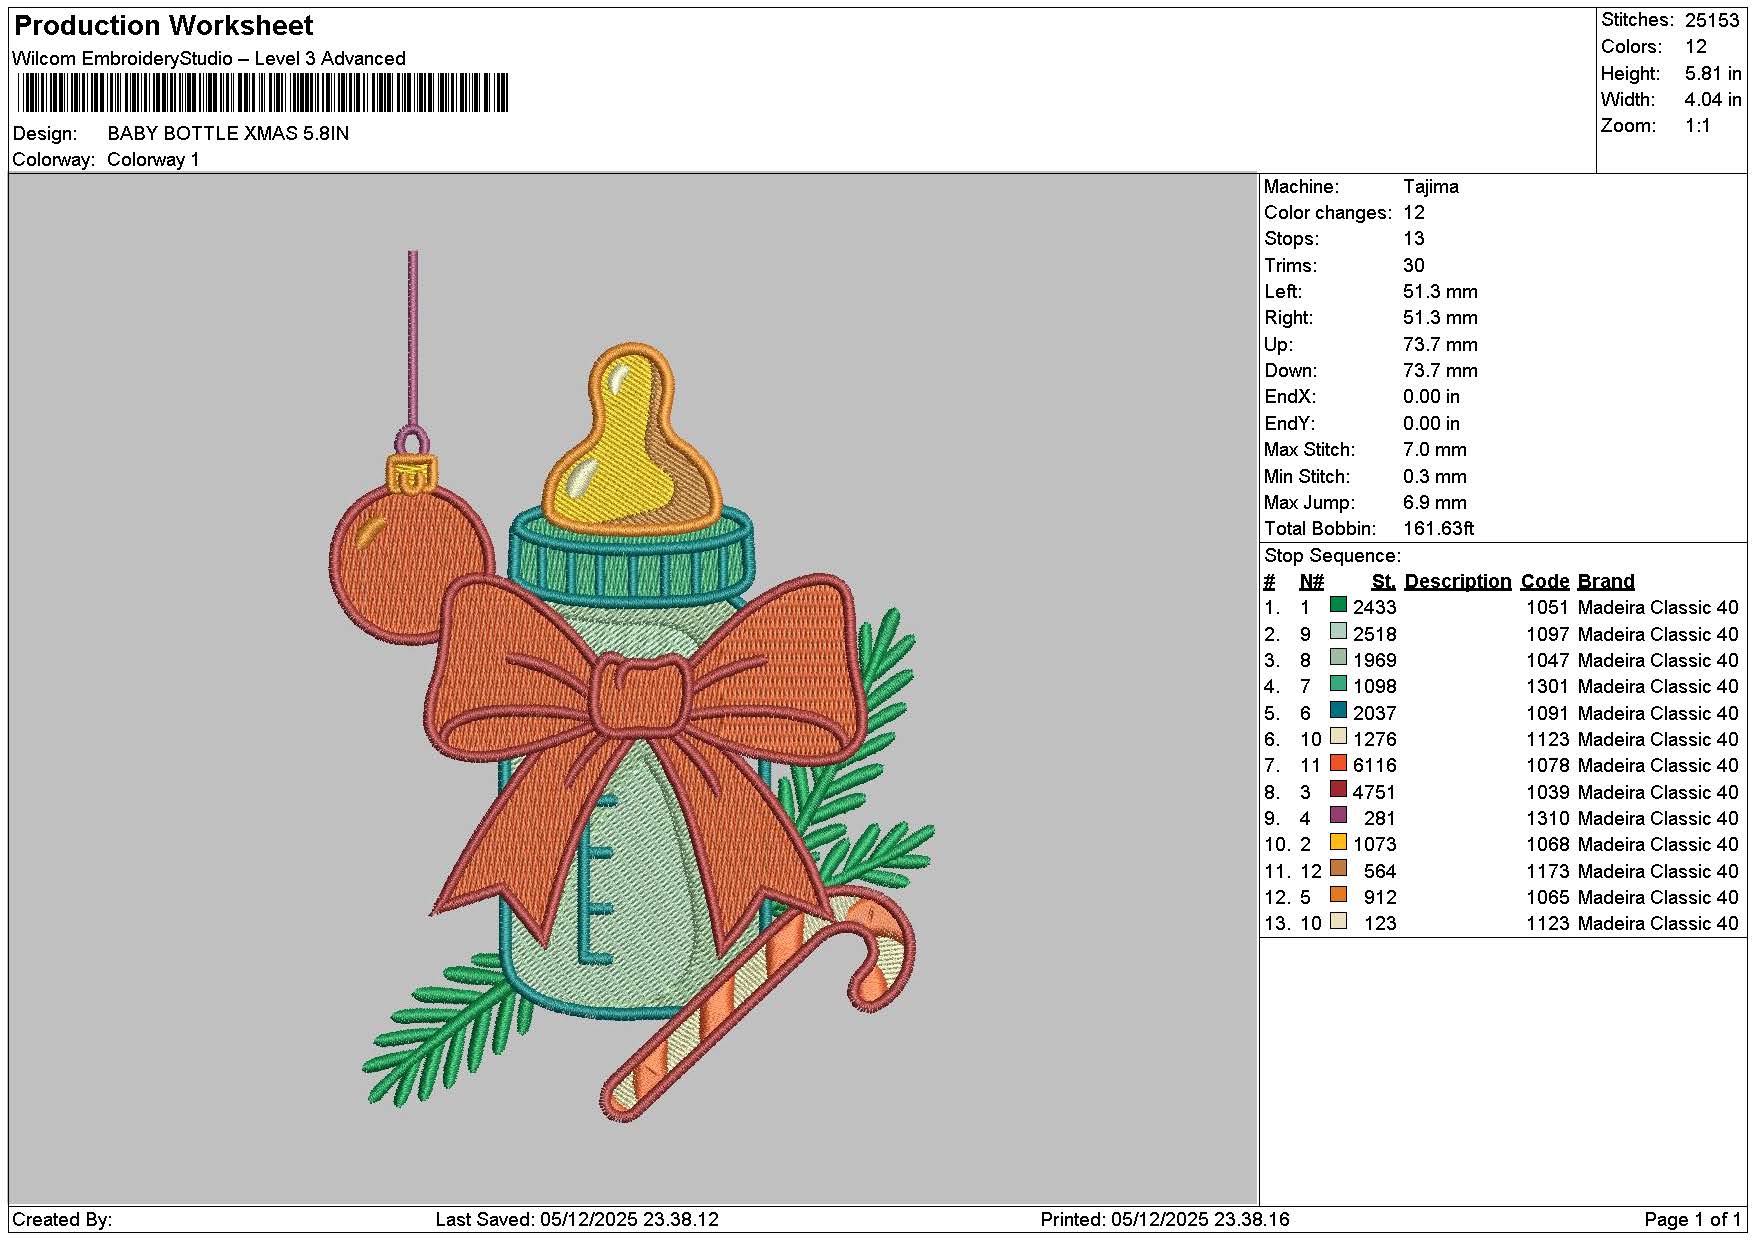Click the Trims value 30
Screen dimensions: 1755x1240
1413,265
